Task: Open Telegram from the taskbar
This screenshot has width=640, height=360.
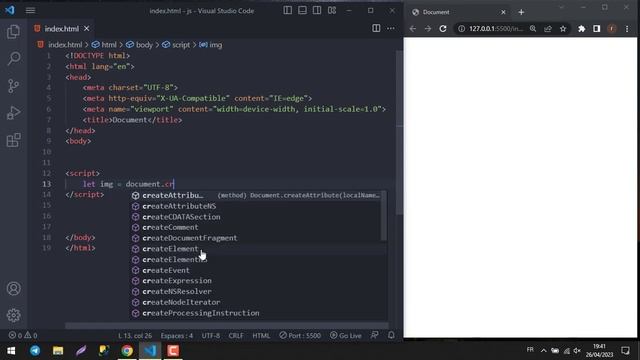Action: [35, 351]
